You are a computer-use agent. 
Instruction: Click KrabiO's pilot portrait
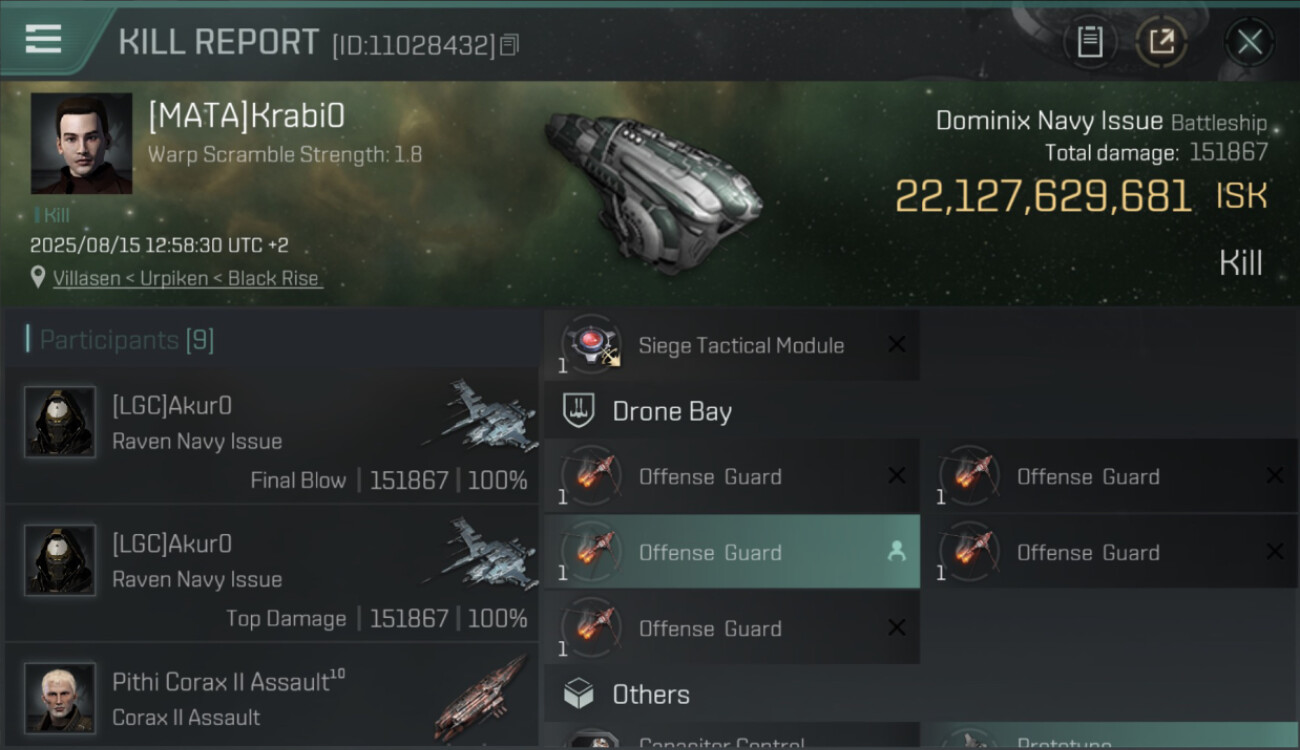click(x=81, y=143)
